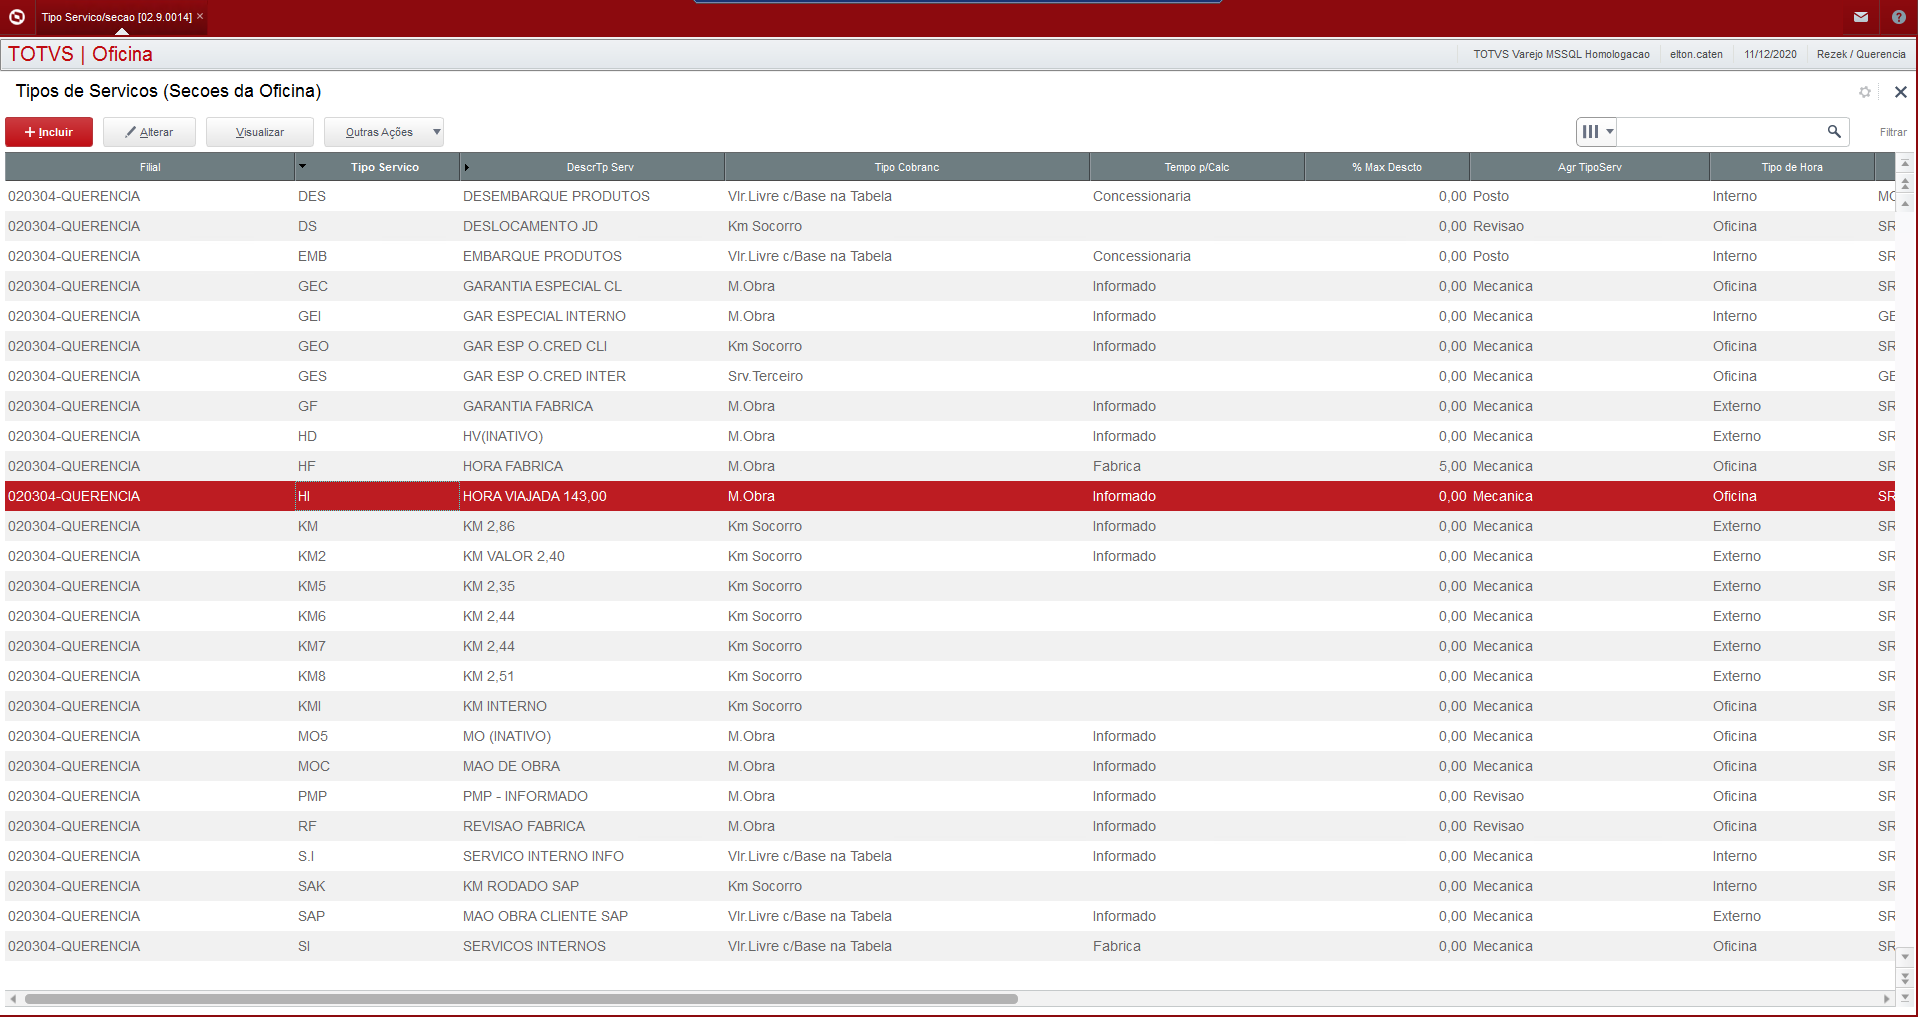This screenshot has width=1918, height=1017.
Task: Focus the search text field
Action: coord(1720,131)
